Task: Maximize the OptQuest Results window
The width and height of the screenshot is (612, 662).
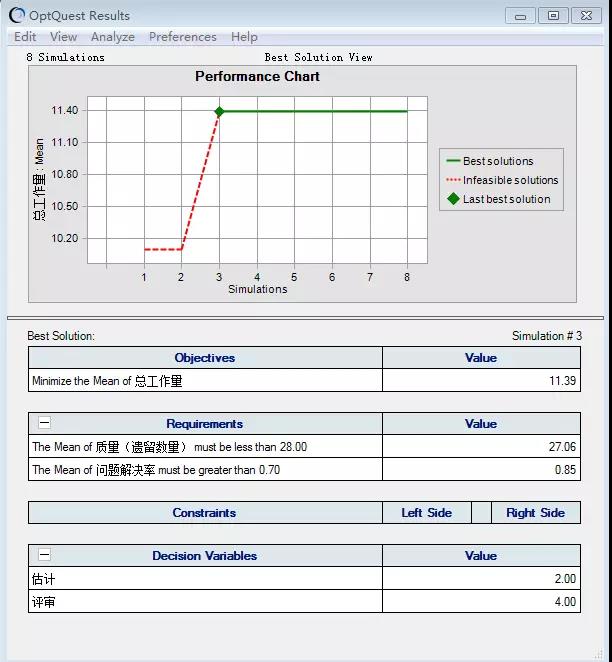Action: pyautogui.click(x=553, y=15)
